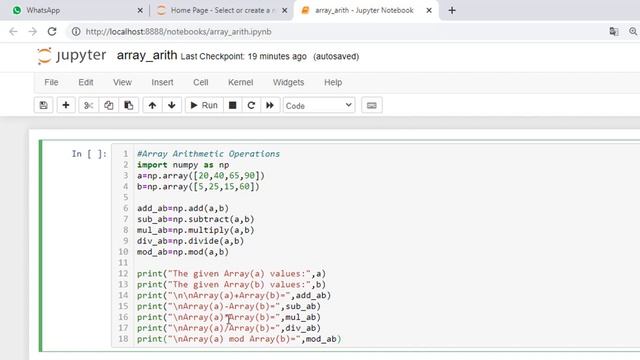
Task: Rename the notebook title array_arith
Action: (147, 56)
